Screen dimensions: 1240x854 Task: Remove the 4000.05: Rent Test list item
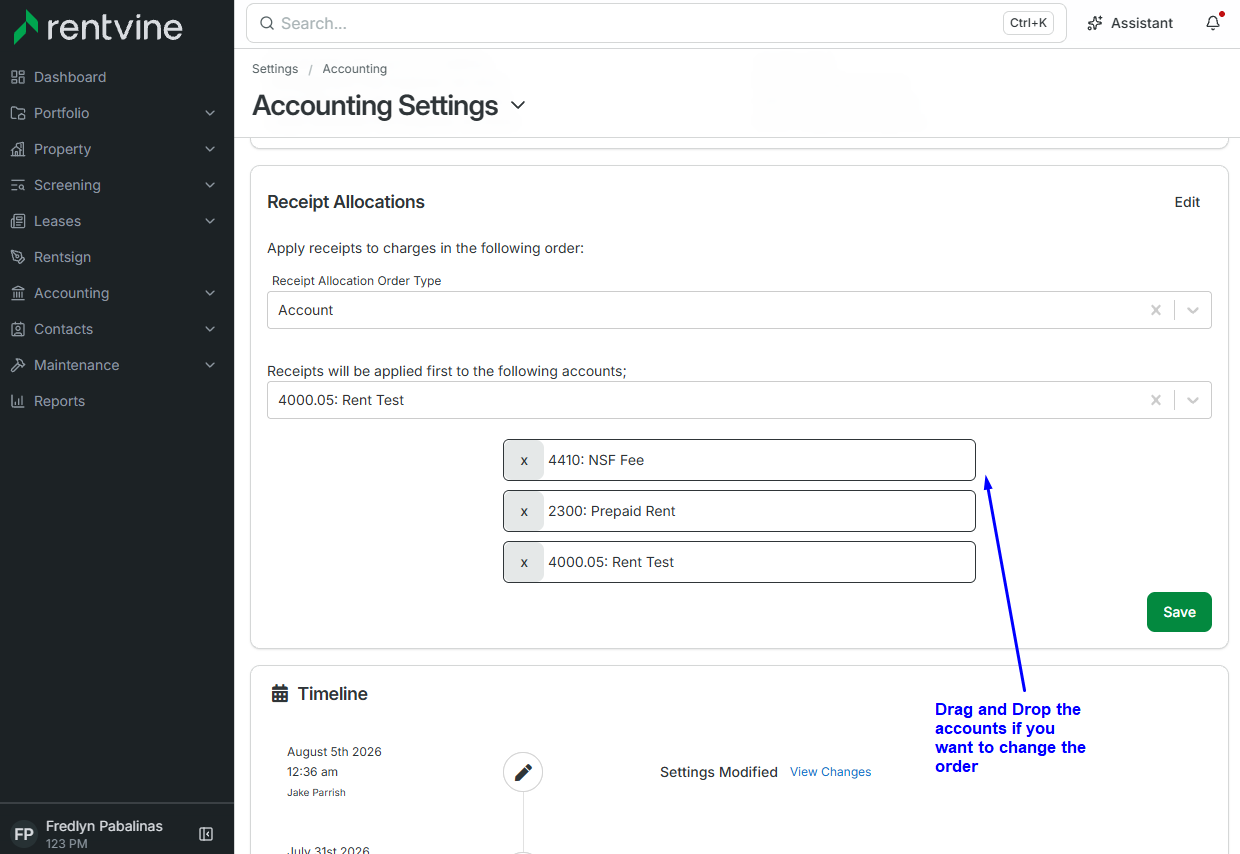pos(524,562)
